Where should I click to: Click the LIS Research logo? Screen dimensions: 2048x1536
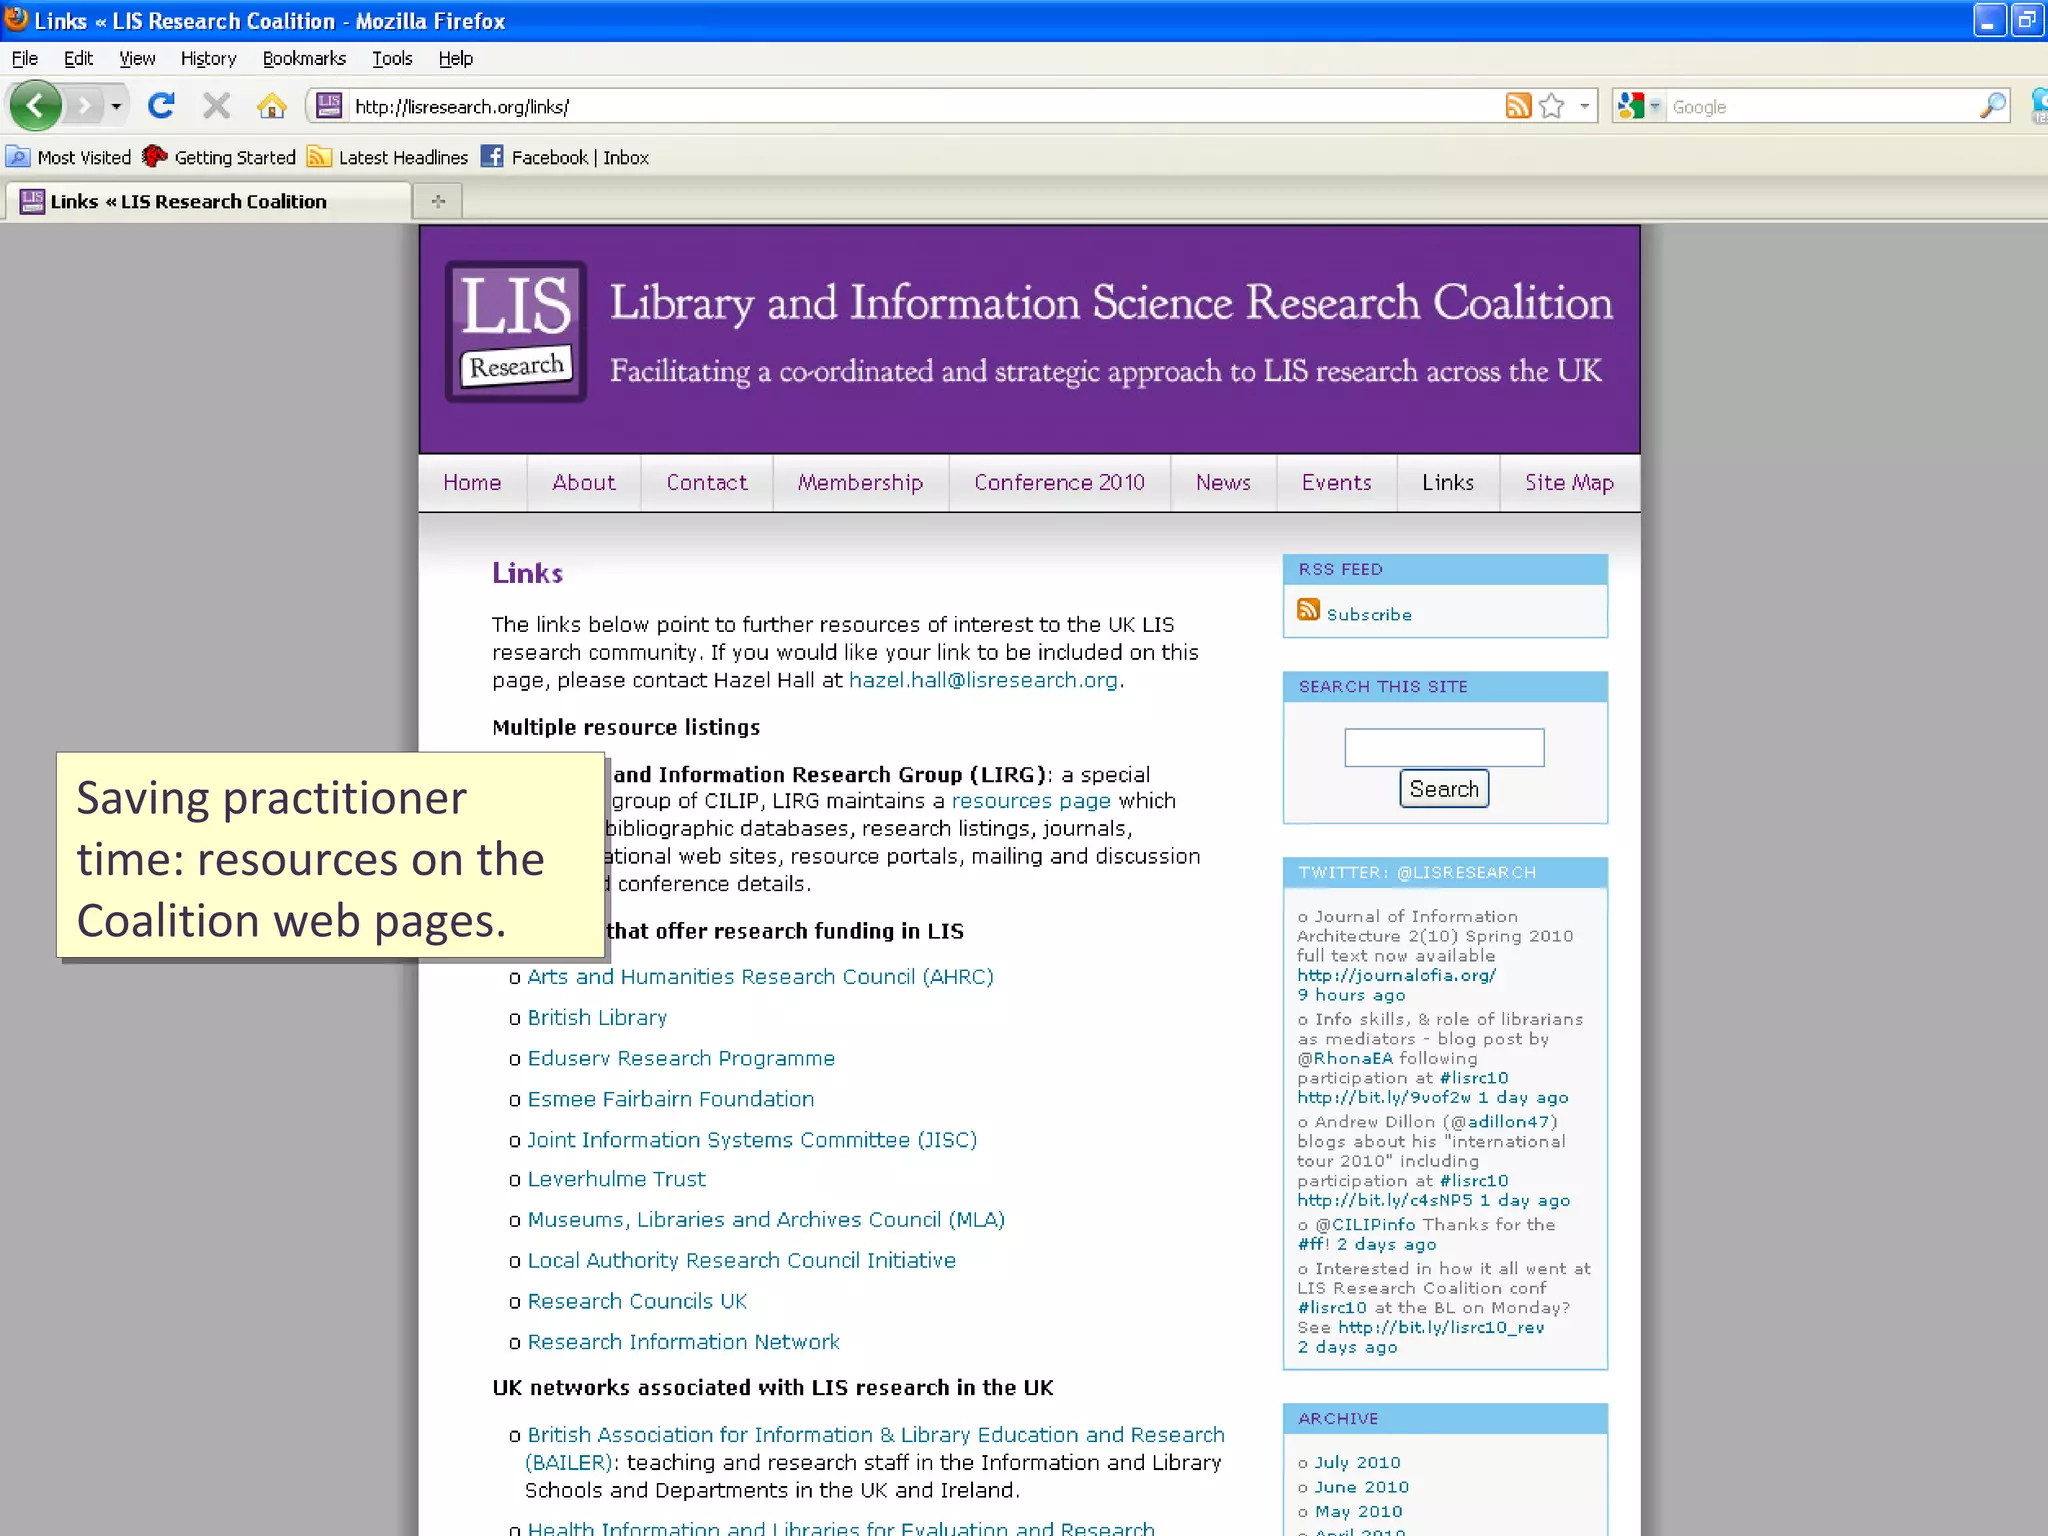[x=516, y=331]
